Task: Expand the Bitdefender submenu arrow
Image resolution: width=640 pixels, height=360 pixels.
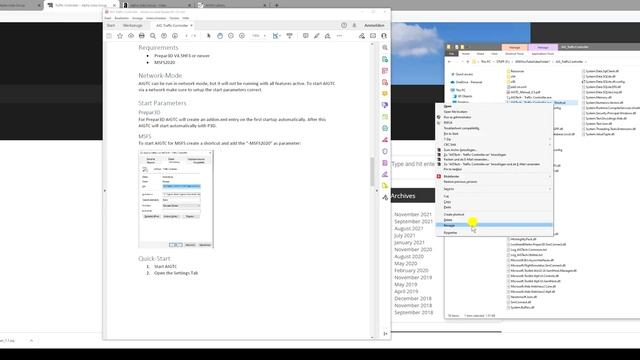Action: tap(550, 176)
